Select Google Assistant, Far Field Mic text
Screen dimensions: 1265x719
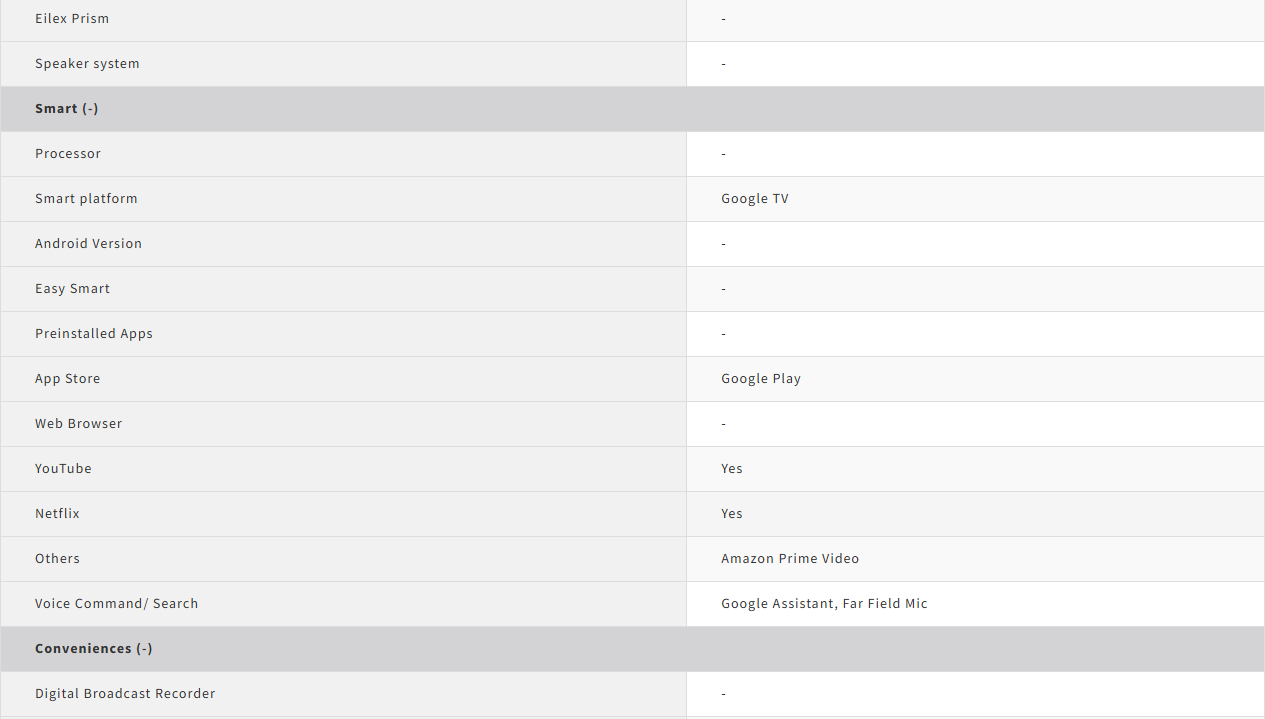click(x=824, y=604)
